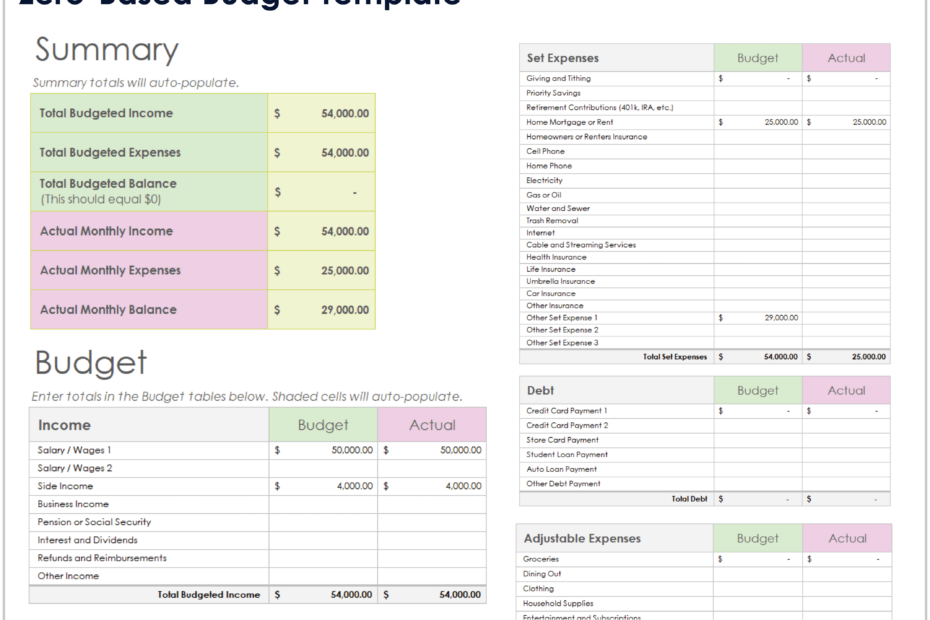Screen dimensions: 930x620
Task: Select the Home Mortgage actual amount 25,000.00
Action: (x=870, y=122)
